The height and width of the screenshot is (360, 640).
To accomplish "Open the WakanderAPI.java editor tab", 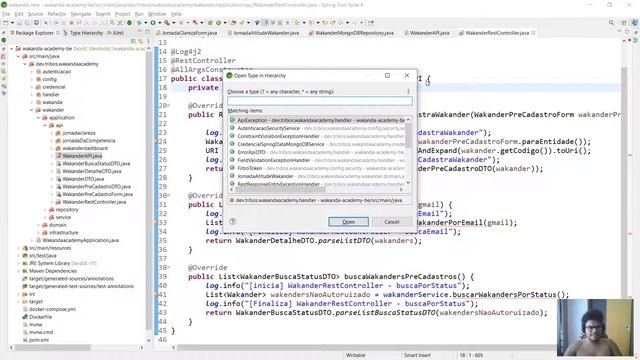I will pyautogui.click(x=427, y=33).
